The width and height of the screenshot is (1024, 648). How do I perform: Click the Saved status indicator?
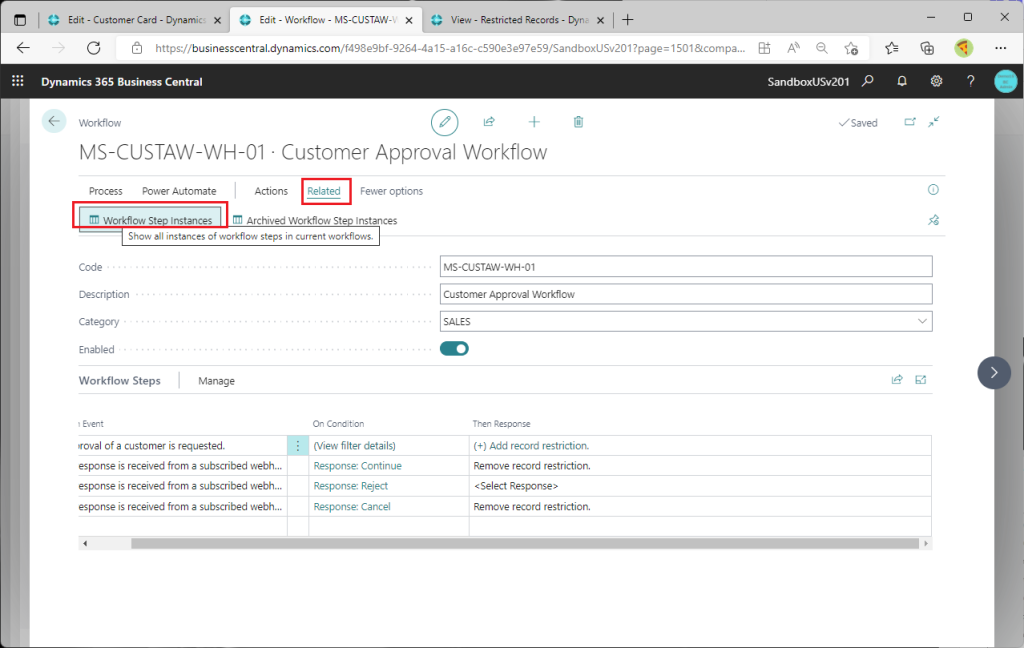[x=857, y=123]
